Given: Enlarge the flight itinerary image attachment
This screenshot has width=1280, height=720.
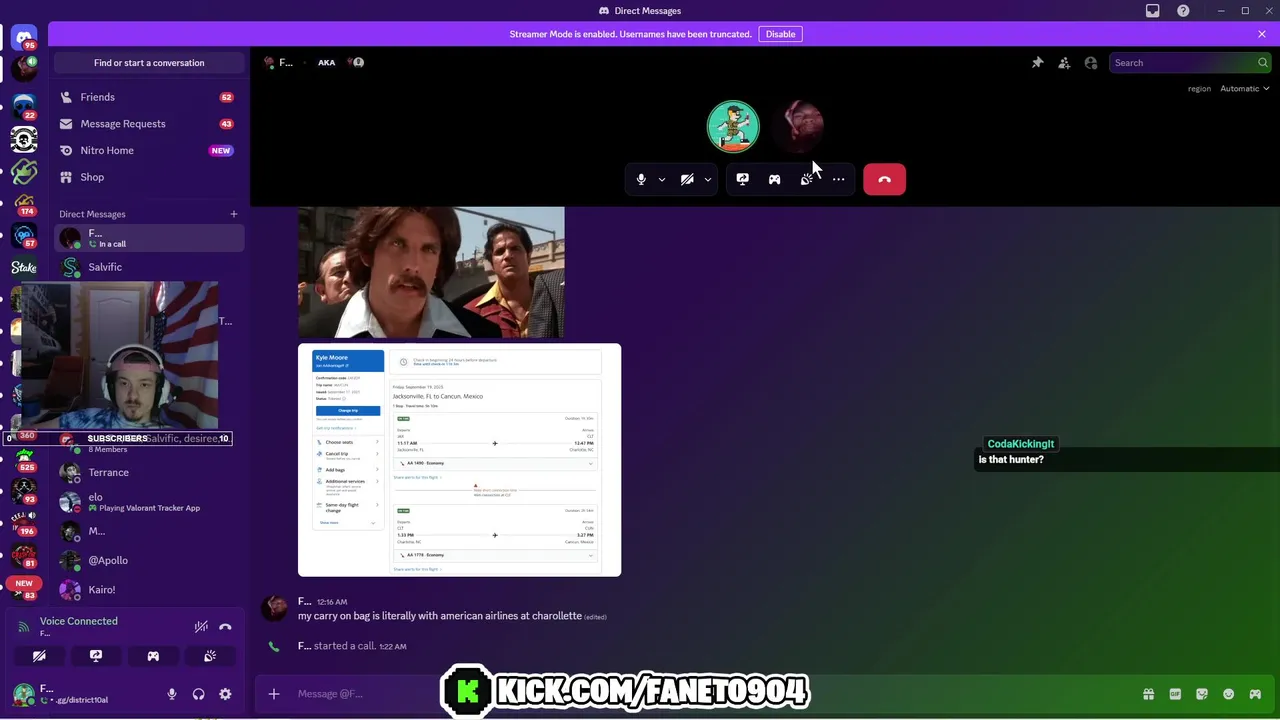Looking at the screenshot, I should point(459,460).
